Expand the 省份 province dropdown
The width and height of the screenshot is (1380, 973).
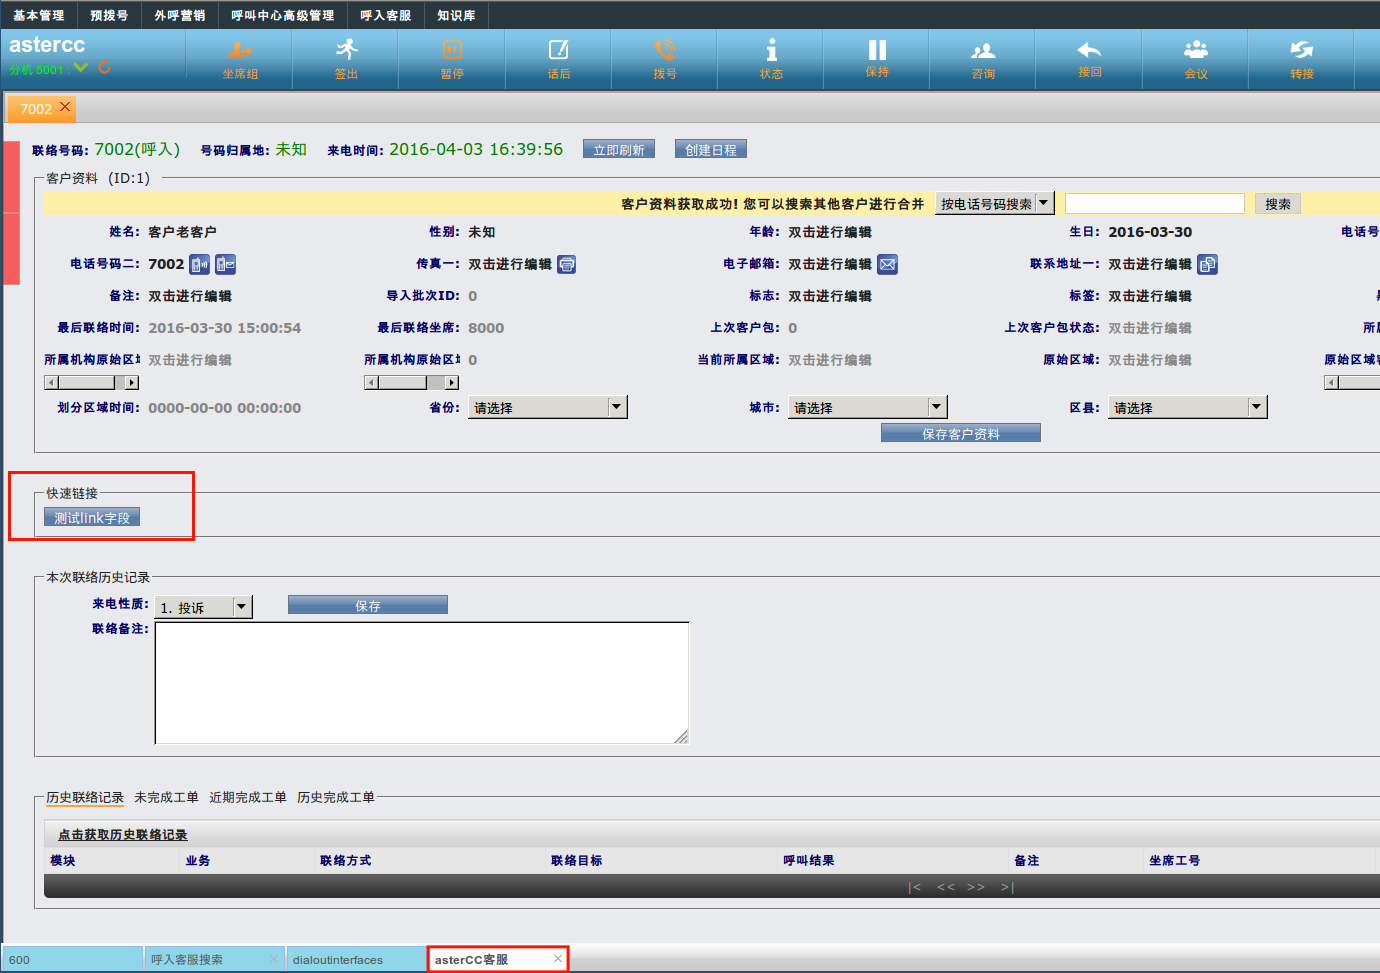click(x=616, y=407)
